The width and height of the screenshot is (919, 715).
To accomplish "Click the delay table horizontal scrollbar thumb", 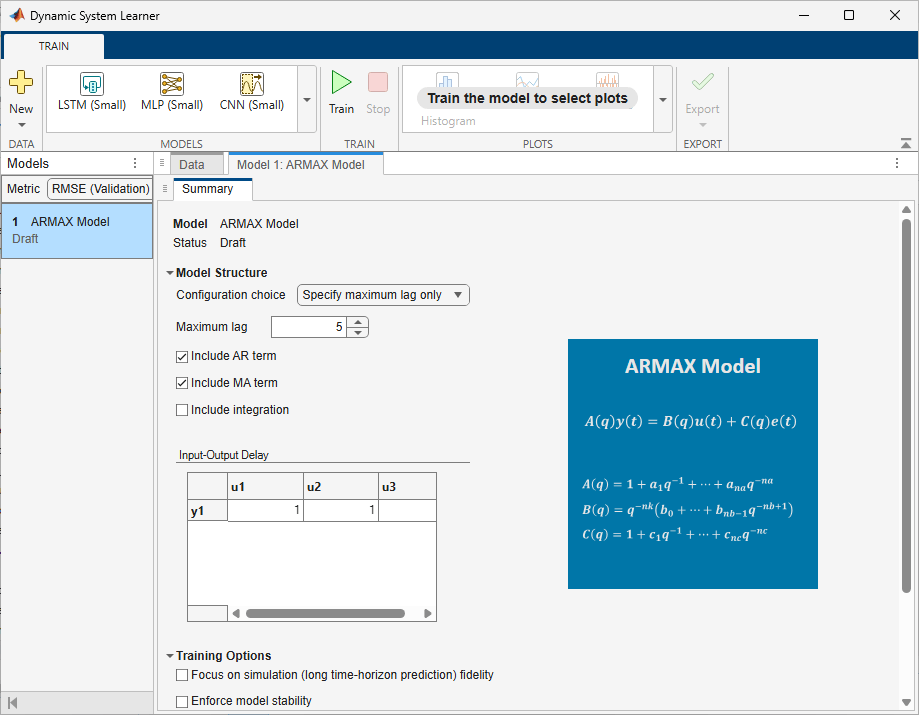I will pyautogui.click(x=326, y=614).
